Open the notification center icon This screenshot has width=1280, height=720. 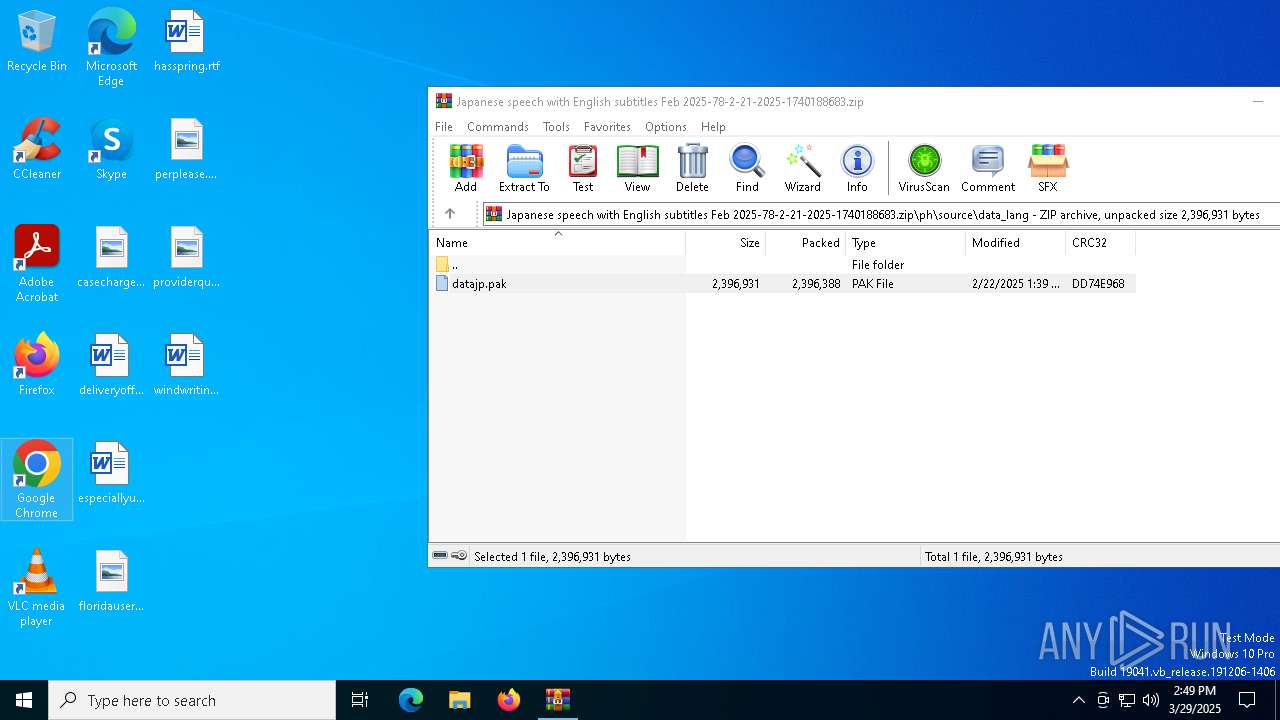[1247, 700]
